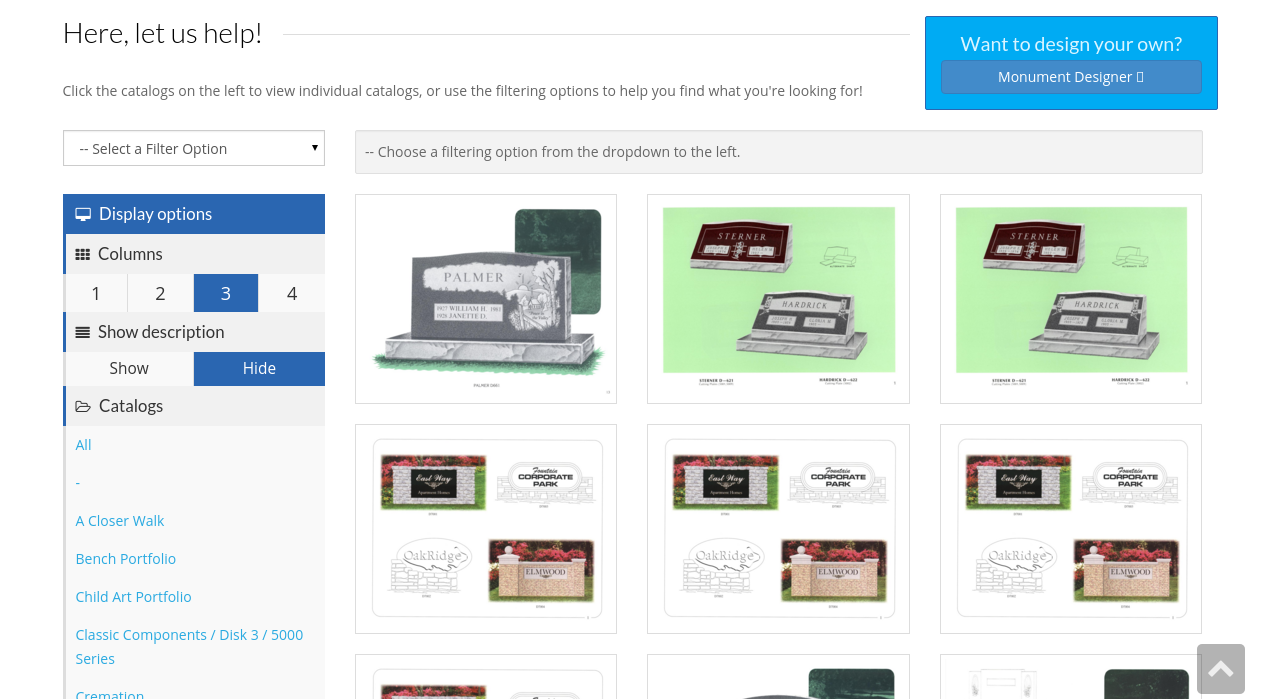Click the Columns grid icon
This screenshot has width=1265, height=699.
click(x=83, y=254)
